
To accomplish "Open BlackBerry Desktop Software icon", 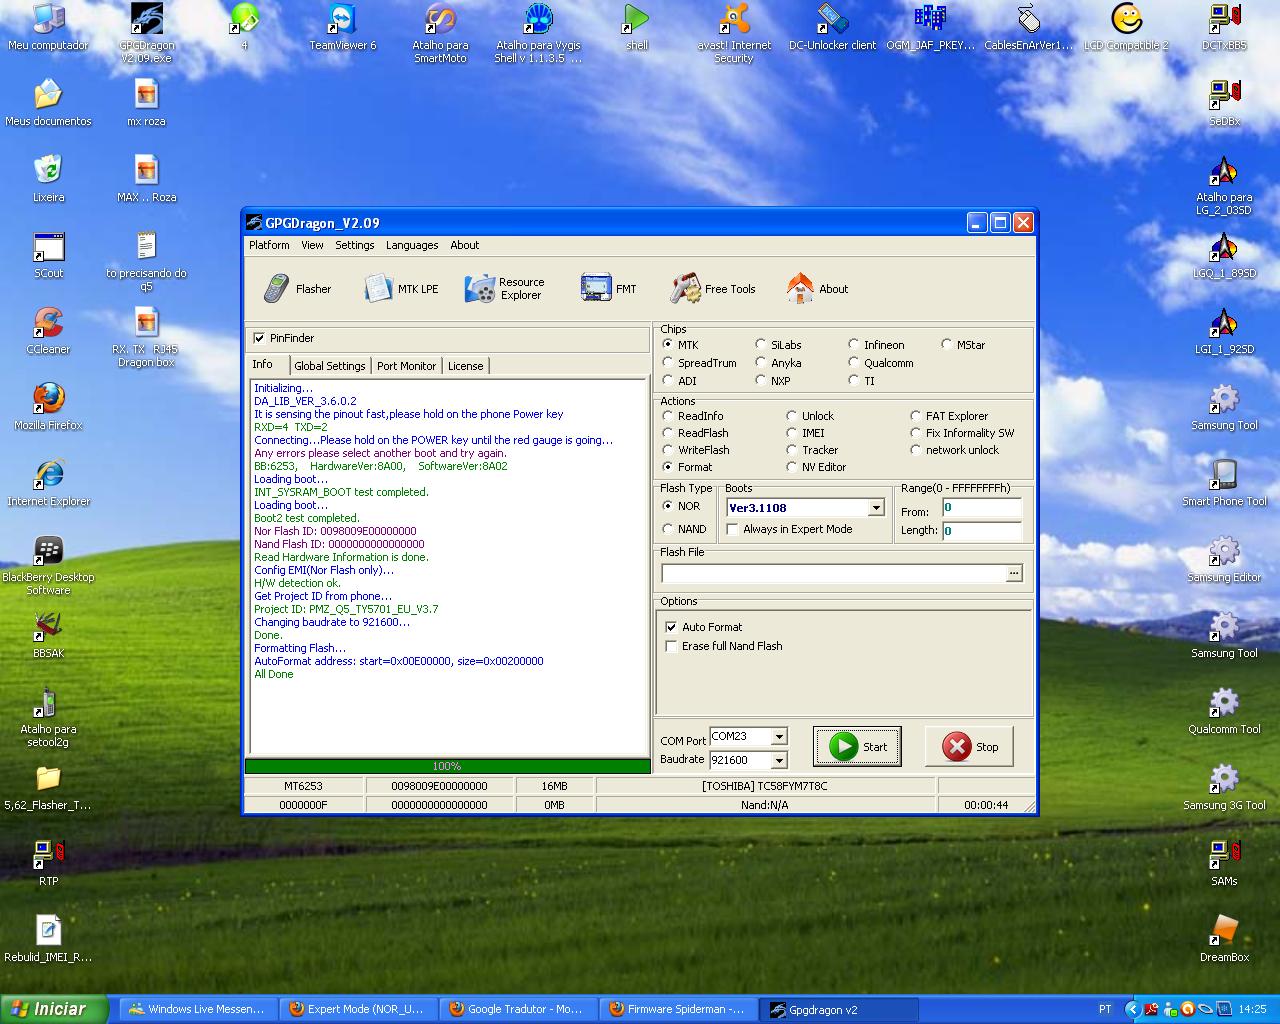I will [48, 565].
